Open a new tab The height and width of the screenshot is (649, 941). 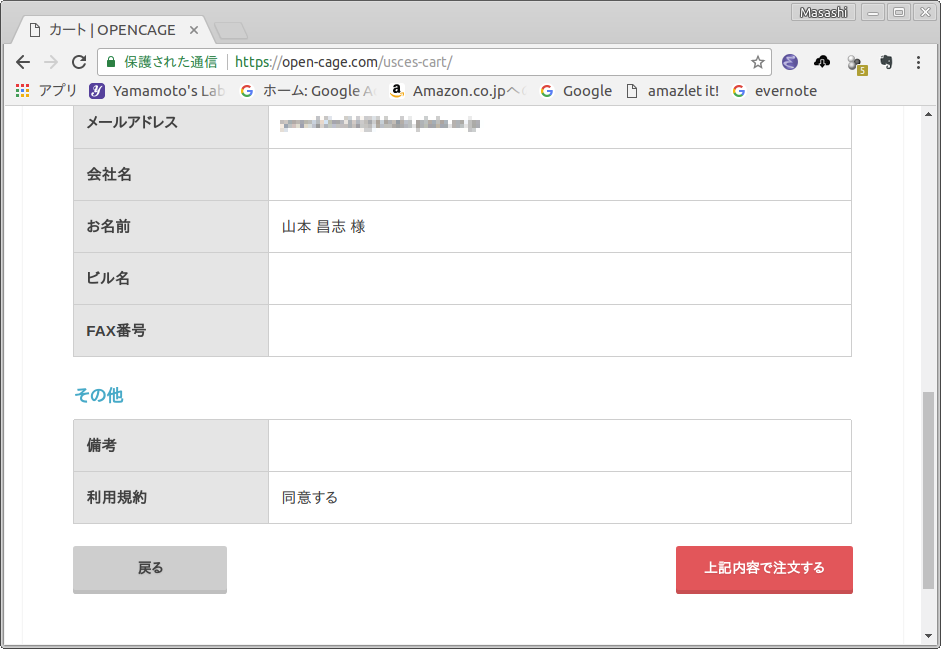[231, 31]
